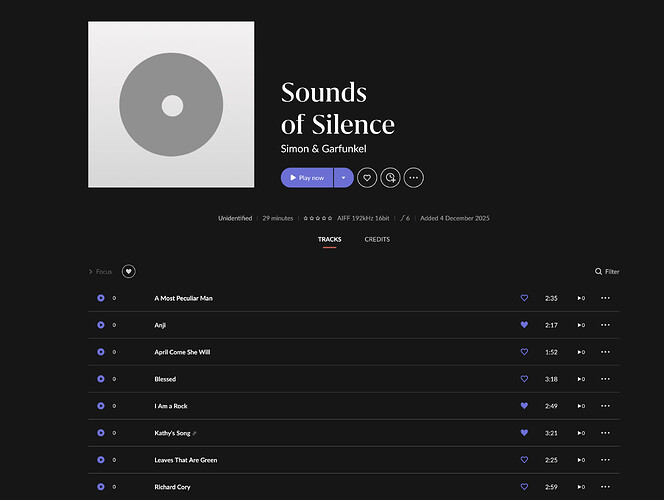Image resolution: width=664 pixels, height=500 pixels.
Task: Click the play count icon for Blessed
Action: 581,379
